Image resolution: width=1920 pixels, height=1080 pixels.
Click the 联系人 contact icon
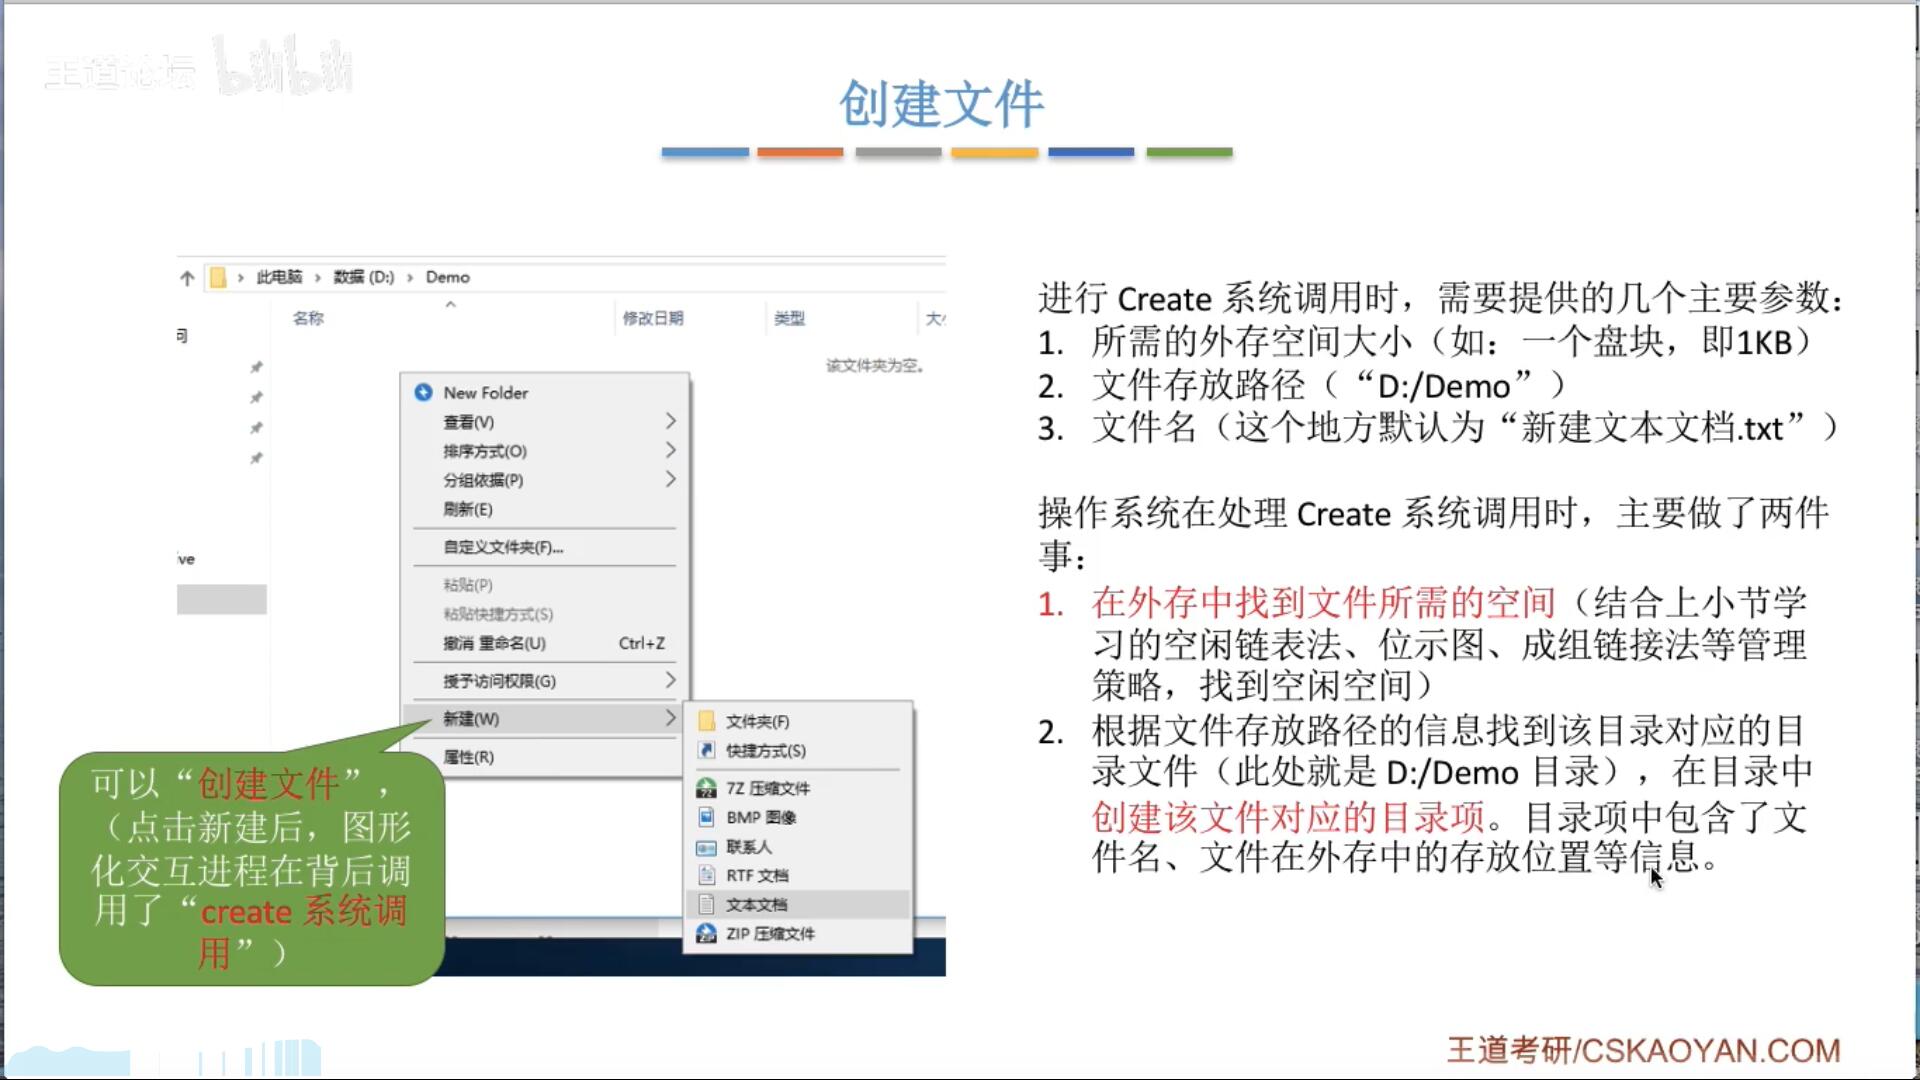[x=706, y=847]
